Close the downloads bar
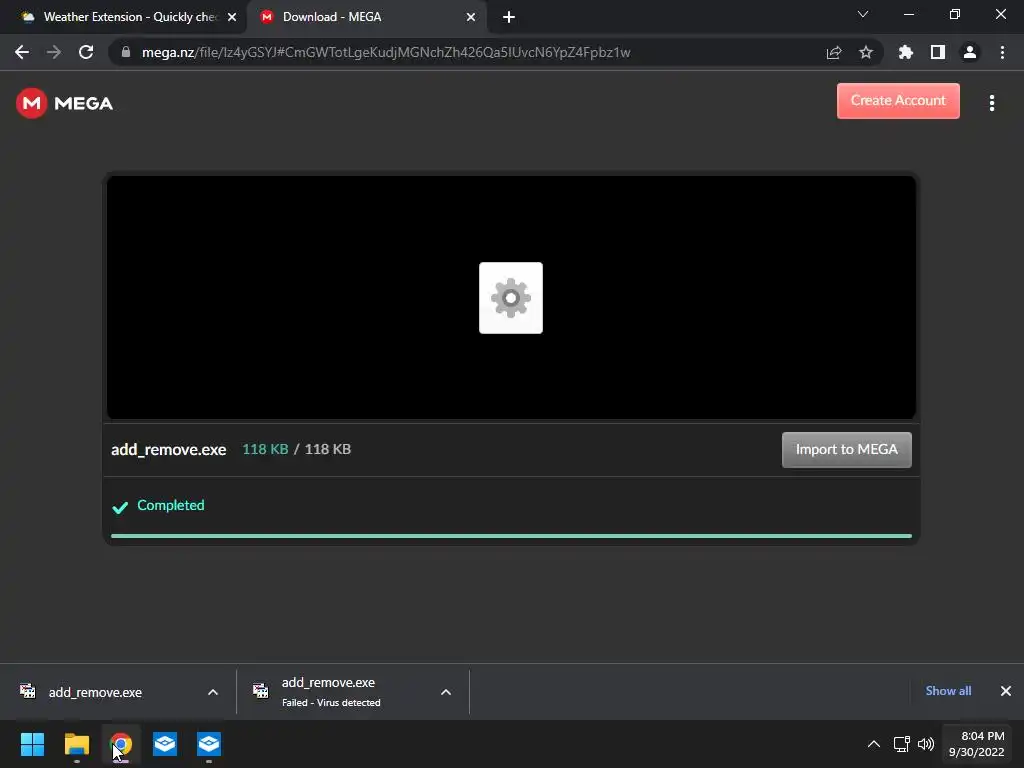 tap(1006, 691)
